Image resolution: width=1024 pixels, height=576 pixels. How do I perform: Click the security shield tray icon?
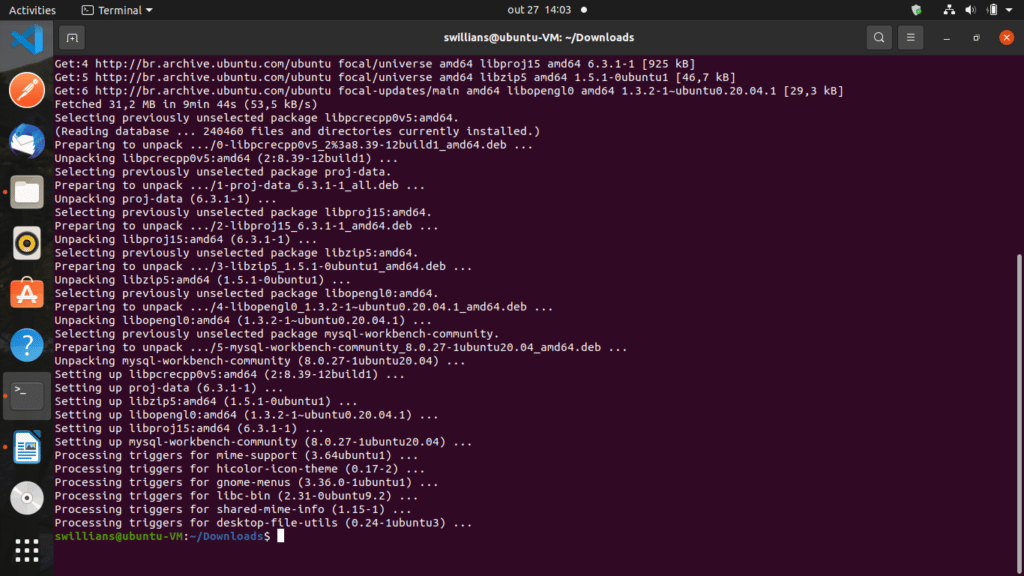(x=916, y=10)
